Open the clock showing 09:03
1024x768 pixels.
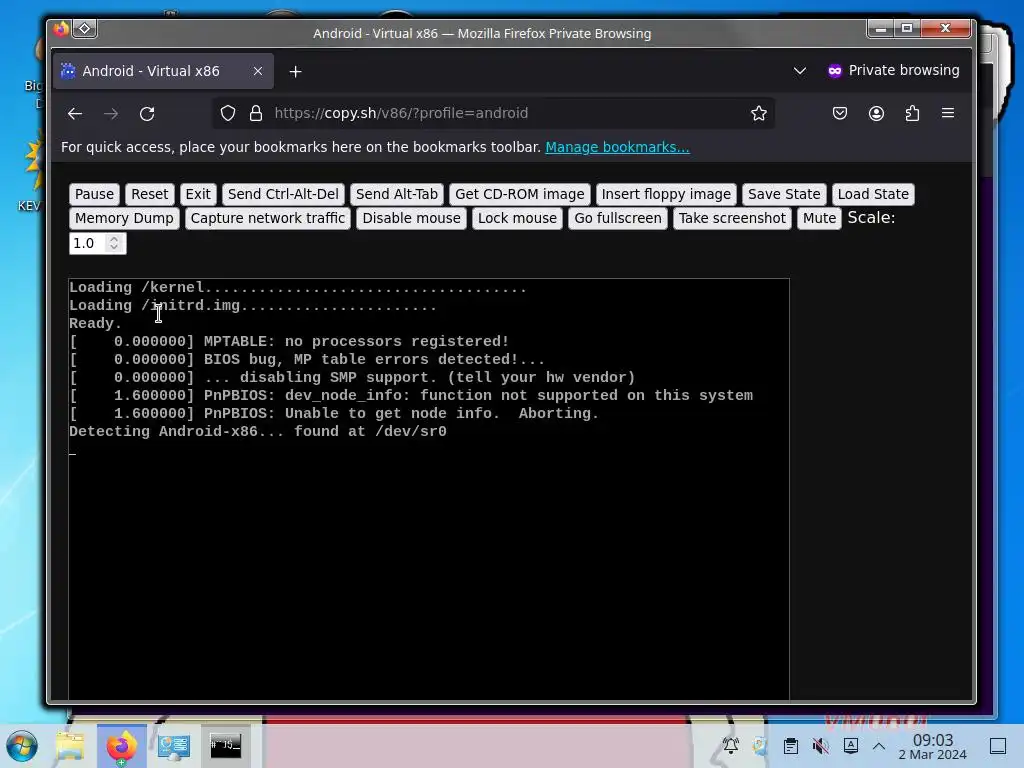point(933,746)
